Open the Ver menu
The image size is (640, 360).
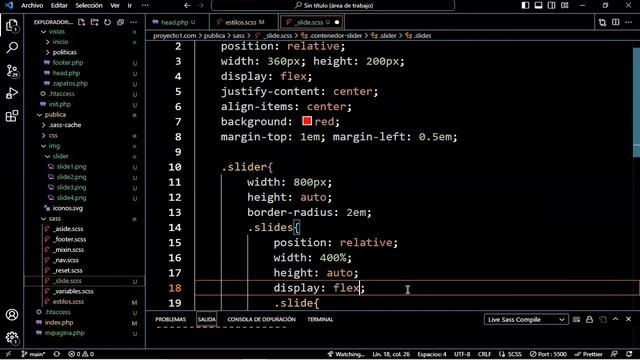coord(115,5)
